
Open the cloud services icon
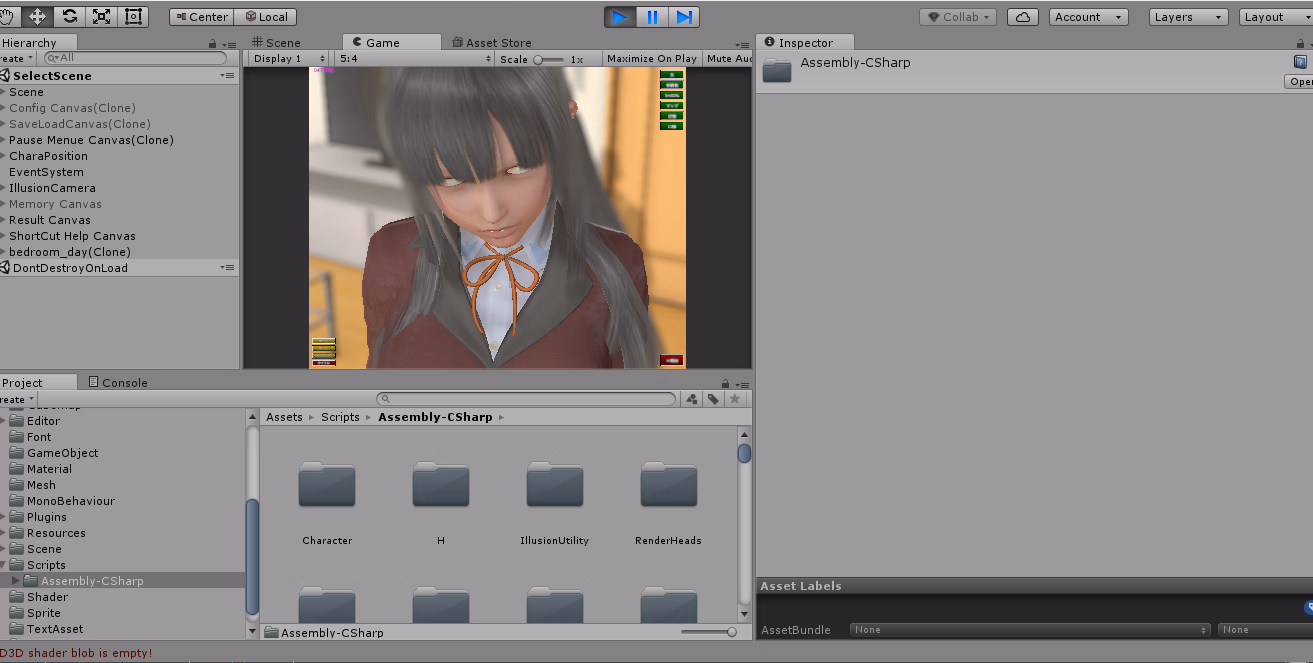[x=1022, y=17]
